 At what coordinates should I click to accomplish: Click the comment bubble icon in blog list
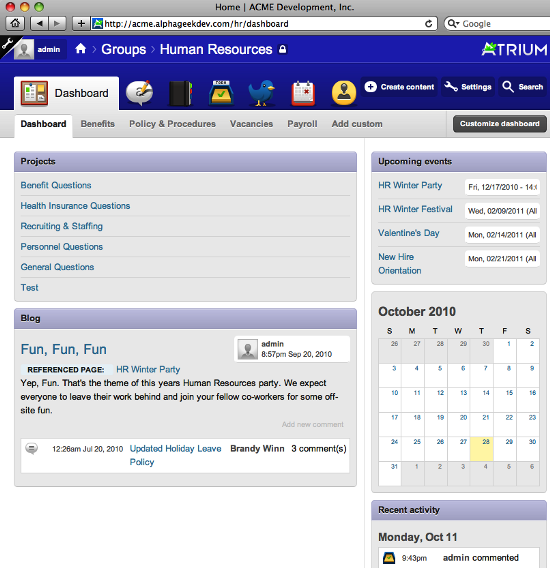click(x=32, y=448)
